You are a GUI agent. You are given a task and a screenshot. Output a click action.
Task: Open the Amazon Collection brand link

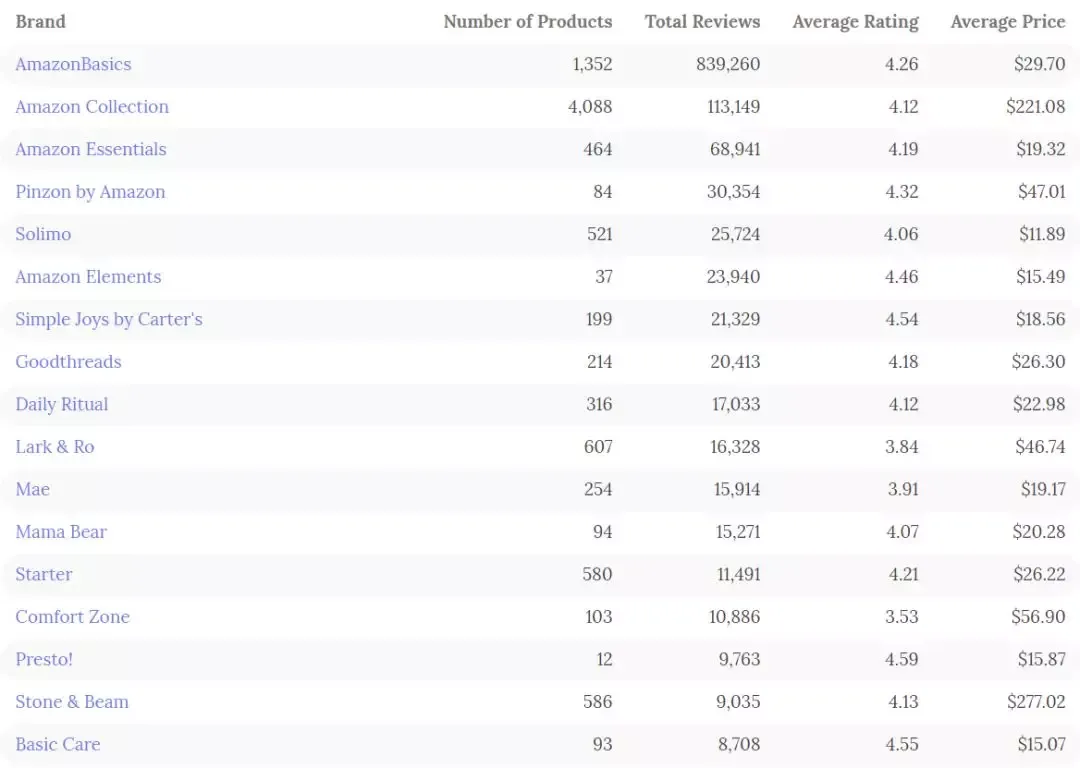[92, 107]
